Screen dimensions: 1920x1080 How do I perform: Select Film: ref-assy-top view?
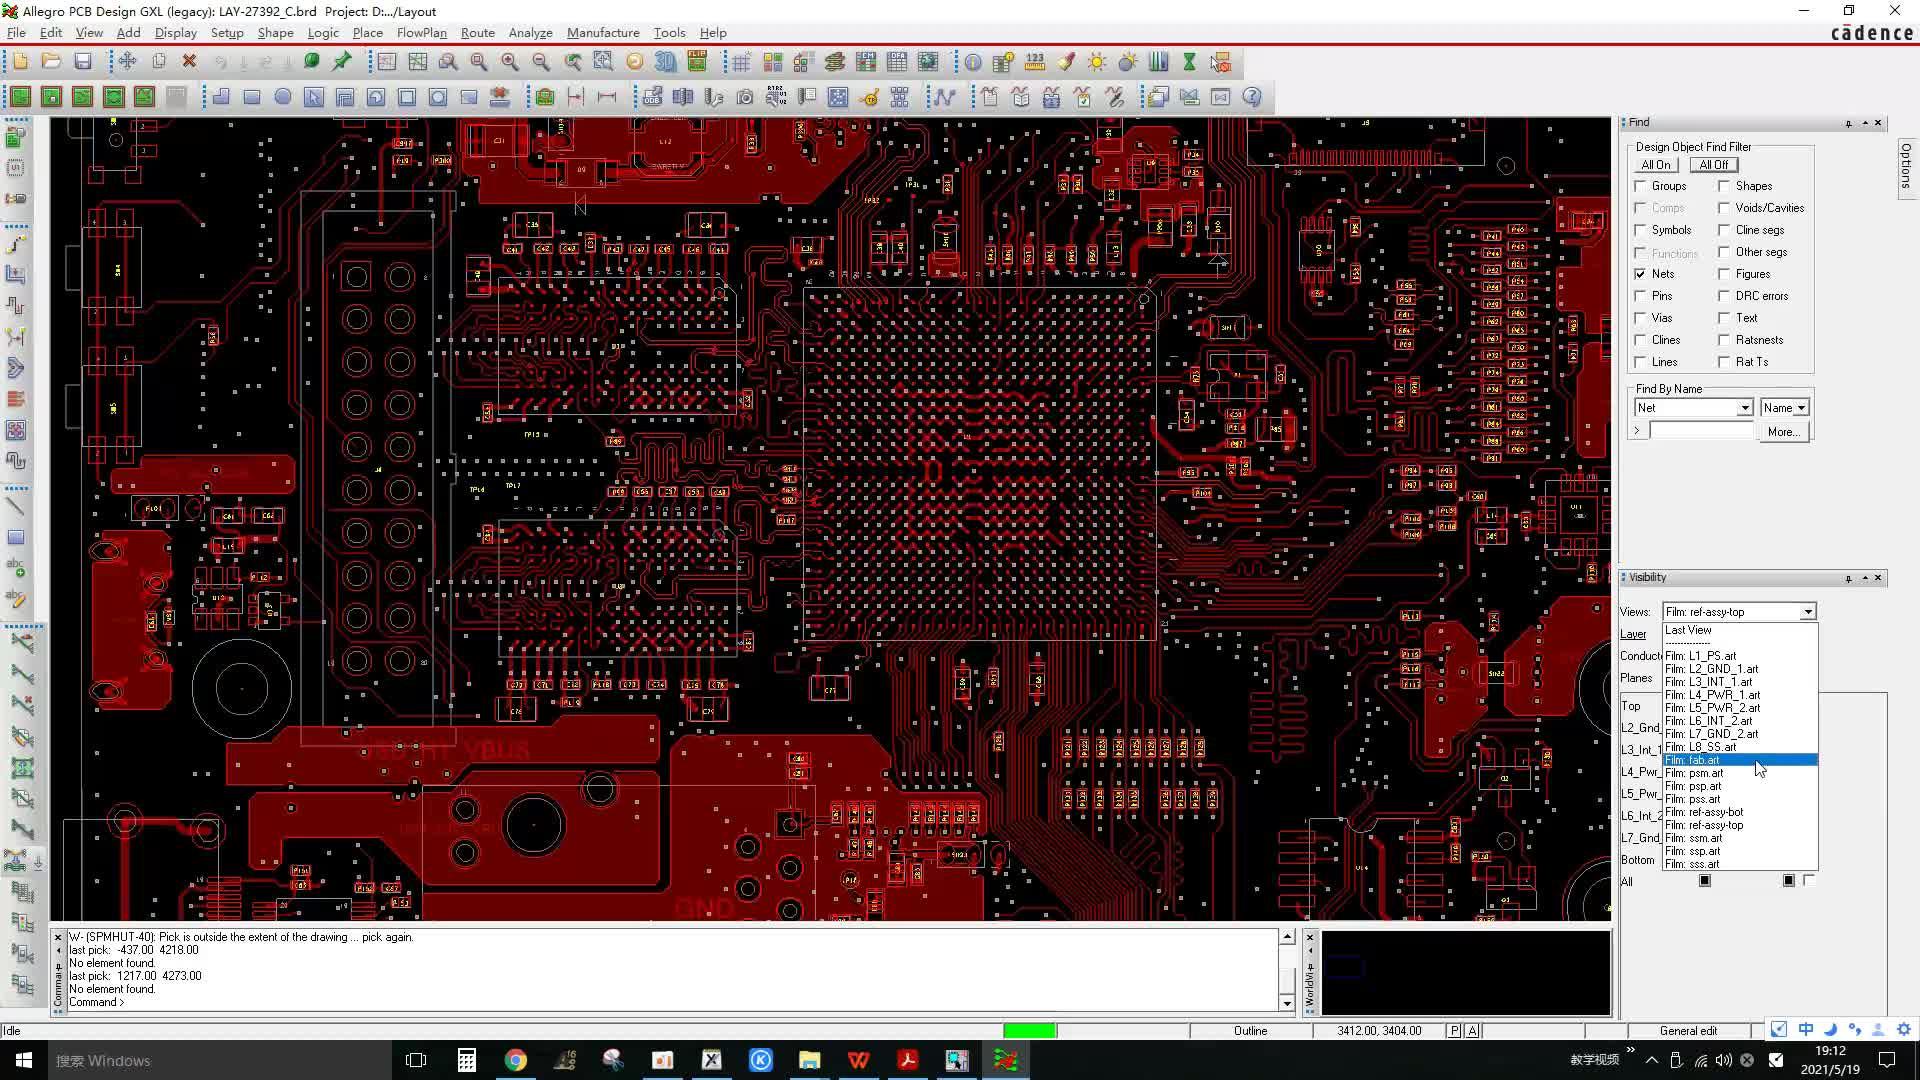point(1708,825)
